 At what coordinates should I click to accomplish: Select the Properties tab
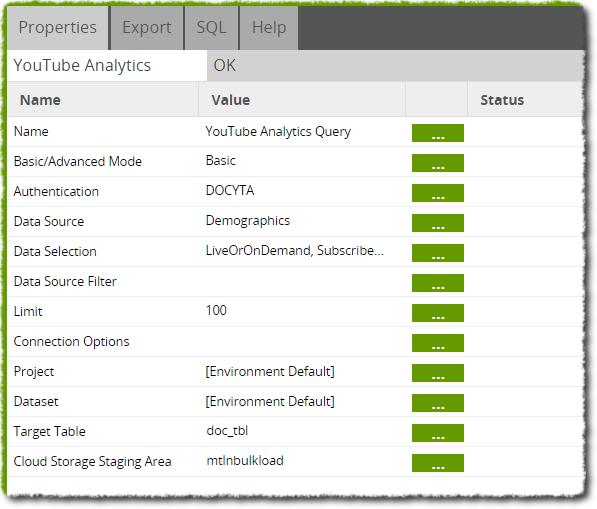[x=57, y=28]
